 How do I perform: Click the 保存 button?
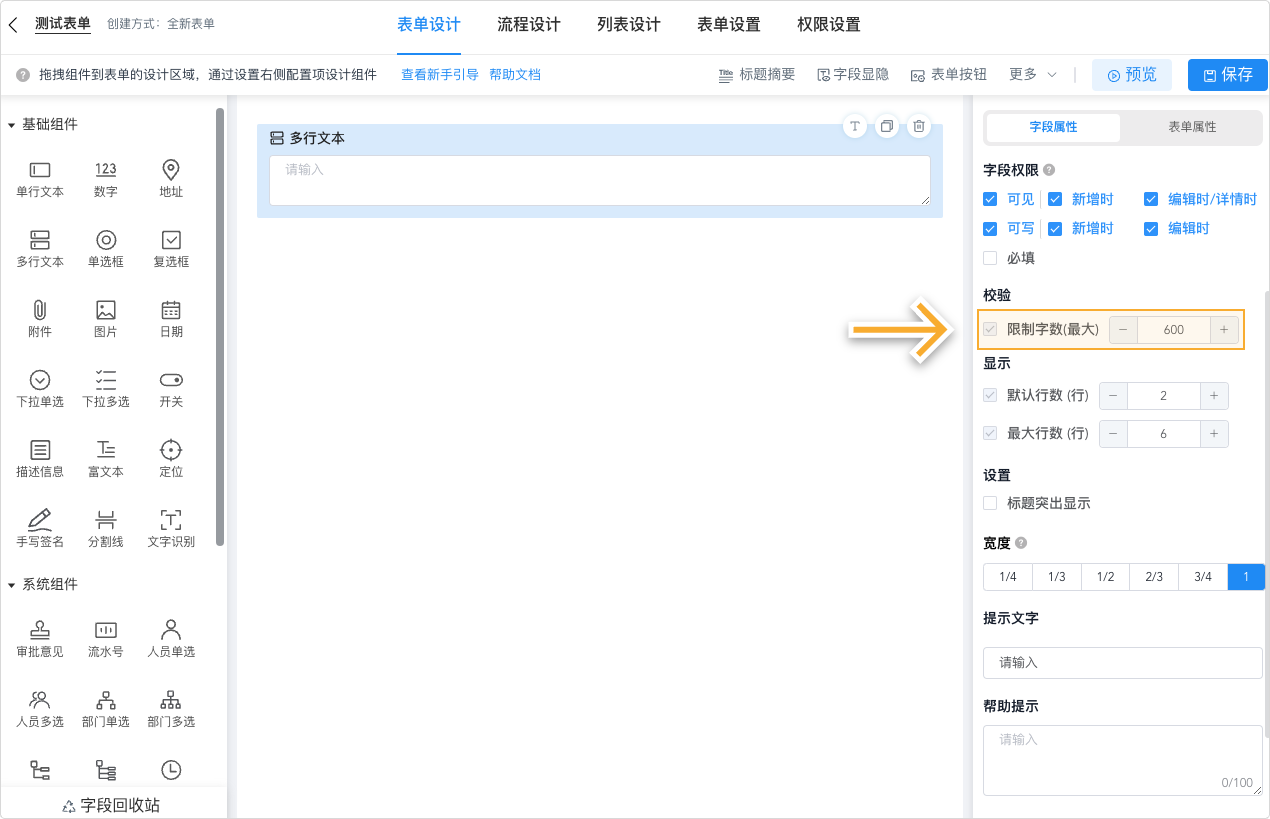(x=1227, y=74)
